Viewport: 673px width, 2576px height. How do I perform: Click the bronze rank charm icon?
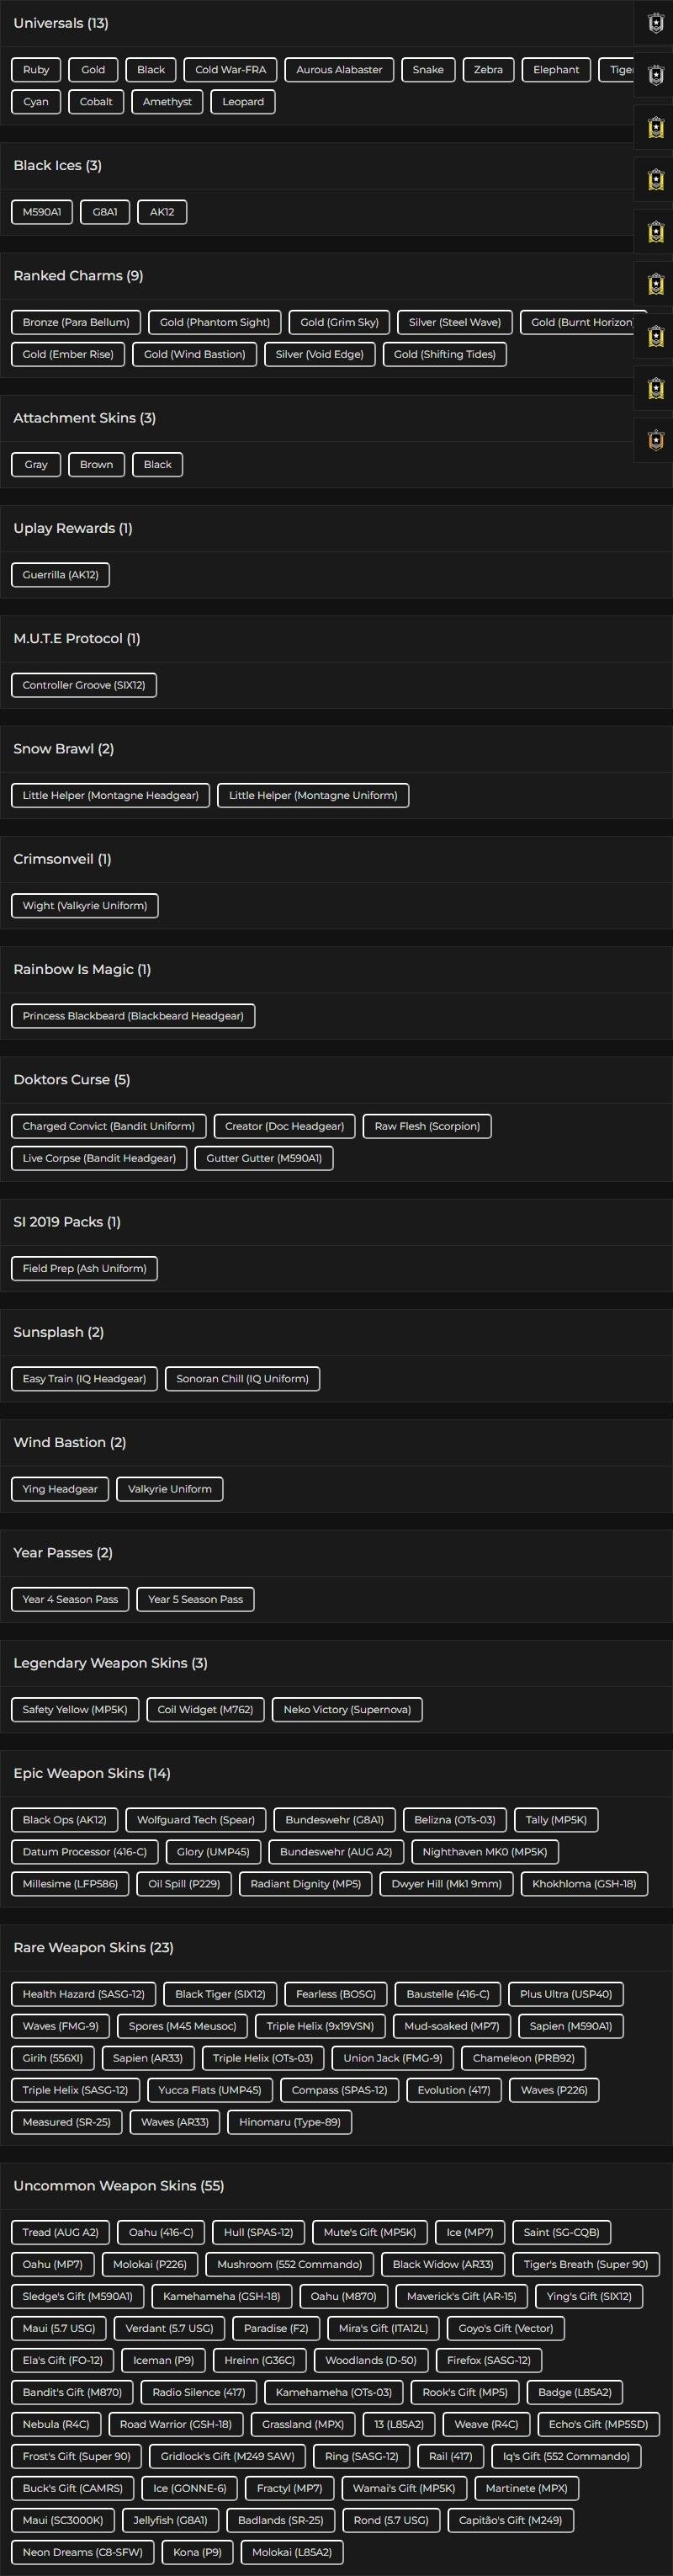pyautogui.click(x=656, y=440)
